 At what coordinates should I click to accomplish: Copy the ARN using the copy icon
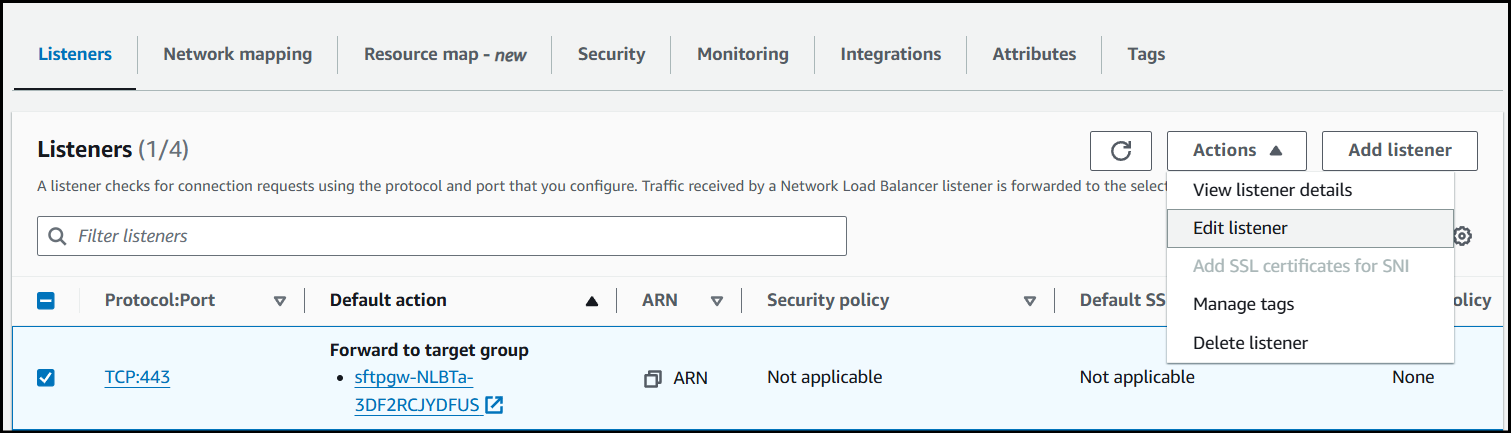pos(653,379)
